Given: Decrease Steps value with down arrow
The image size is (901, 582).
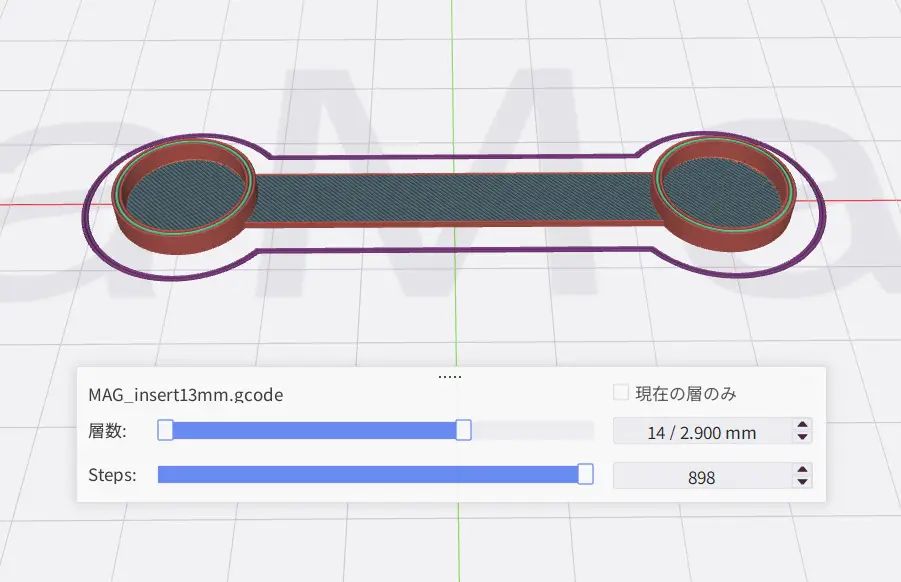Looking at the screenshot, I should click(801, 482).
